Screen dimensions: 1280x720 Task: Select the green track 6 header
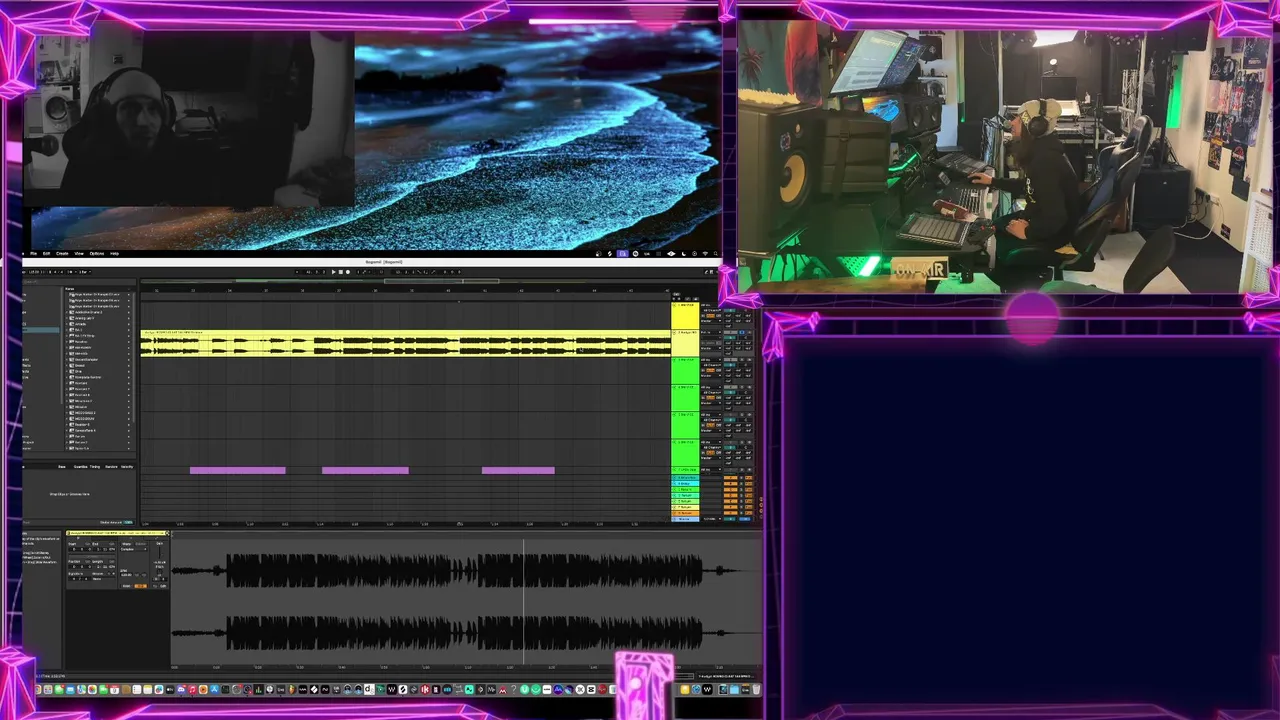[x=685, y=453]
